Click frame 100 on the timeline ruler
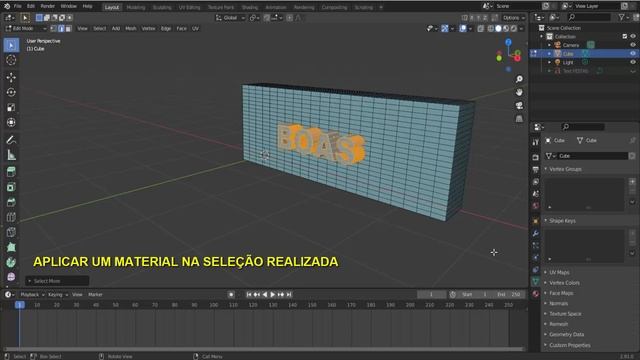This screenshot has height=360, width=640. click(x=213, y=305)
